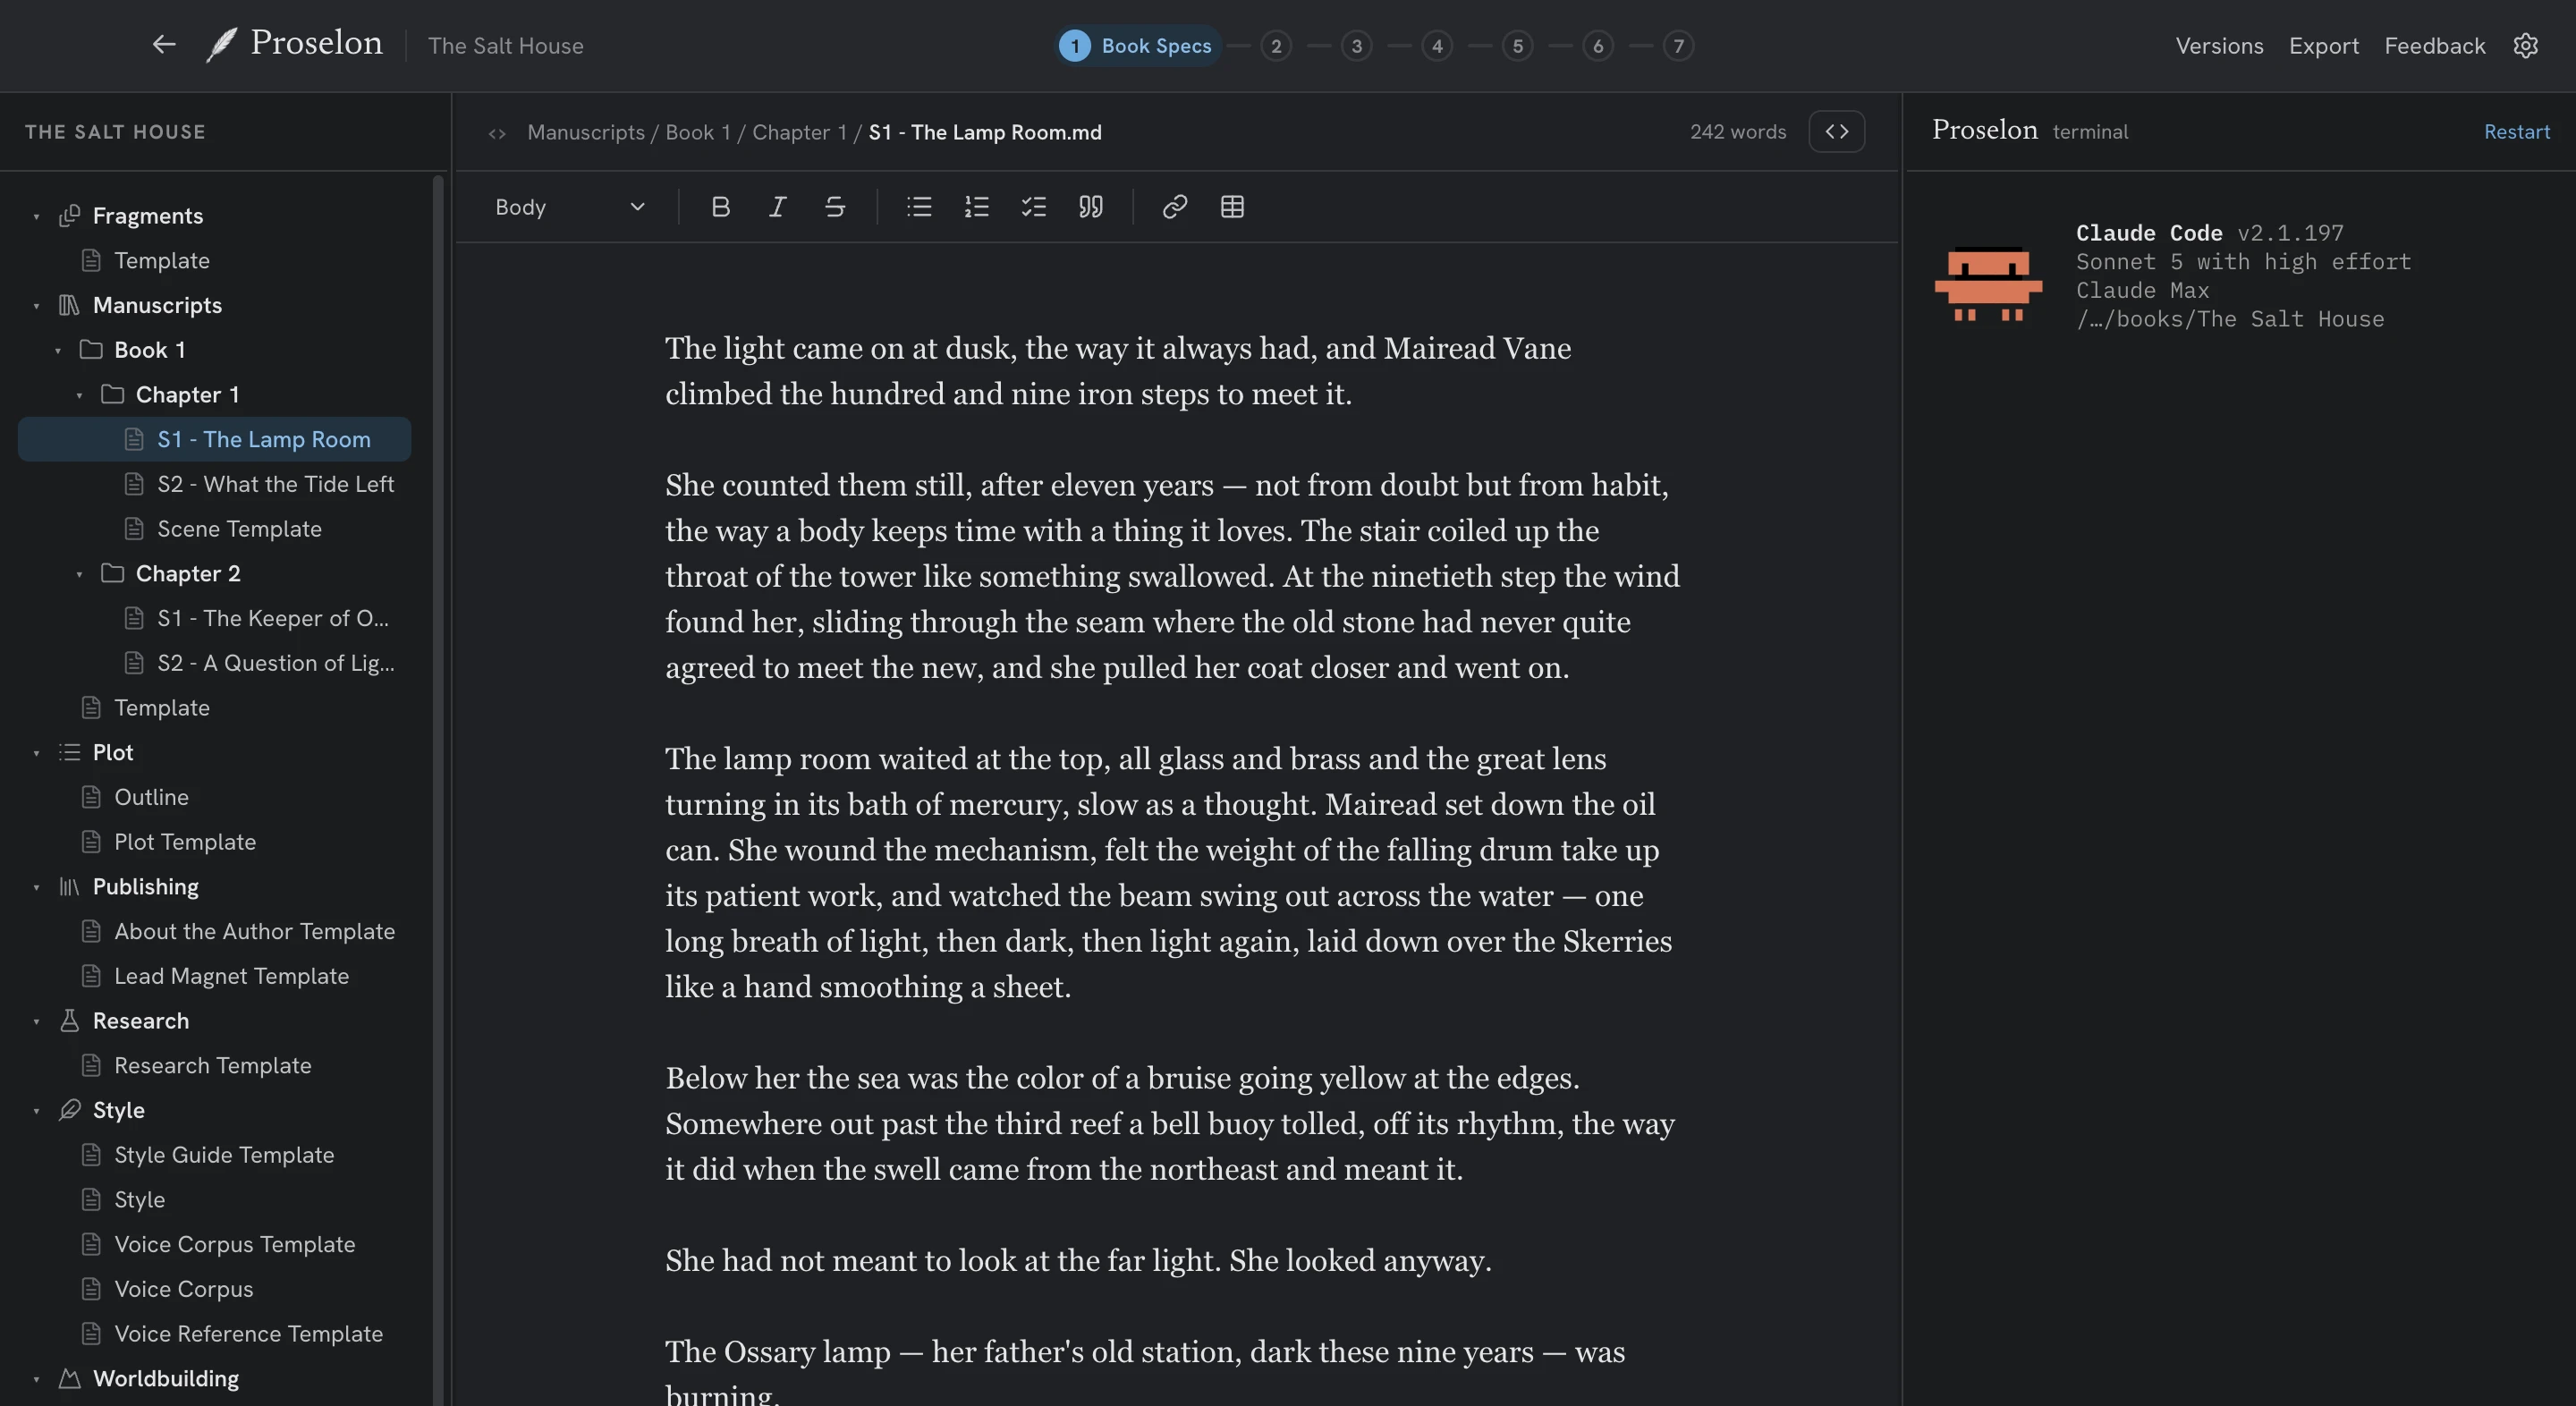Collapse the Book 1 folder
Viewport: 2576px width, 1406px height.
point(57,351)
